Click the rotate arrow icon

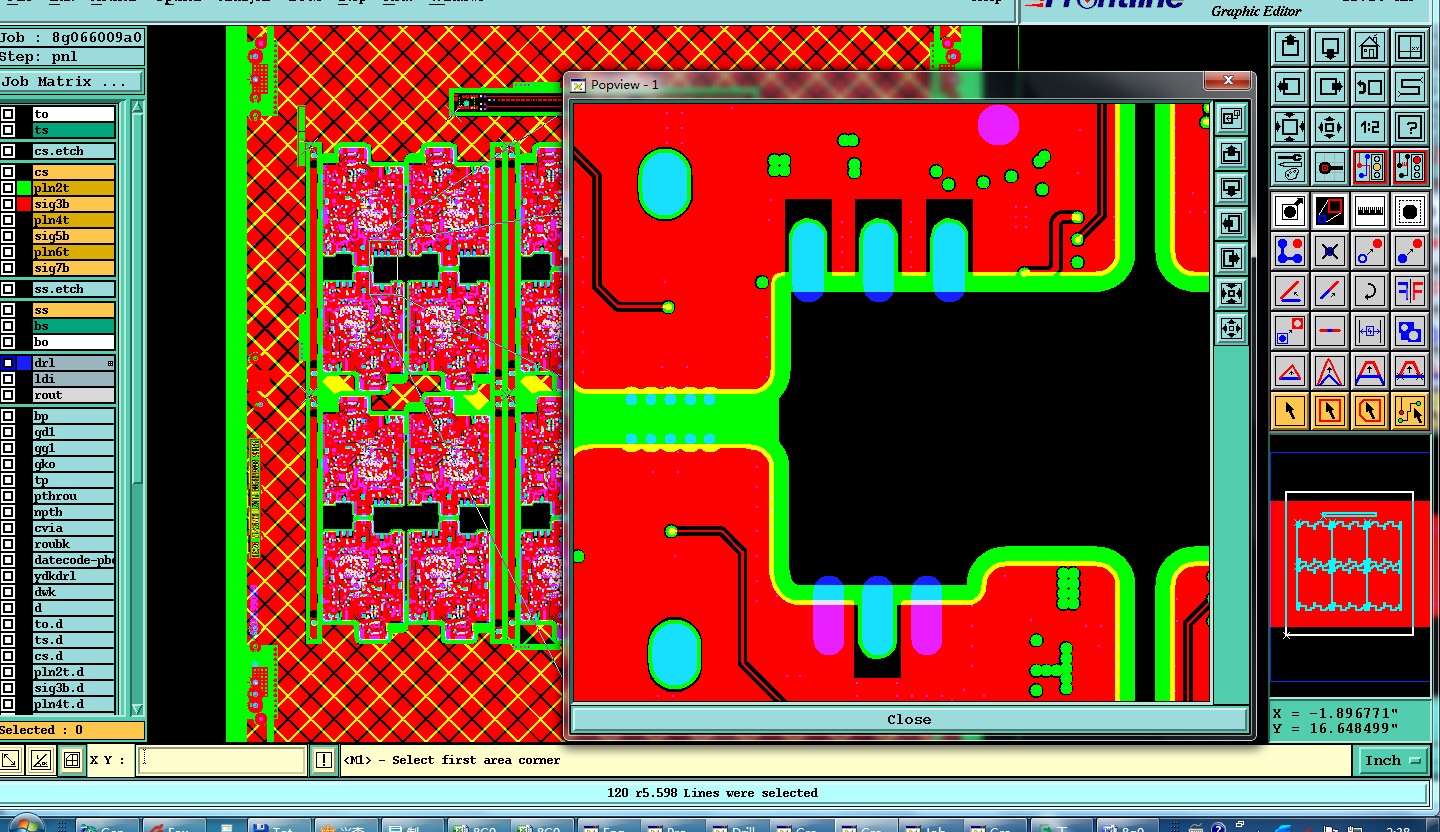point(1370,291)
